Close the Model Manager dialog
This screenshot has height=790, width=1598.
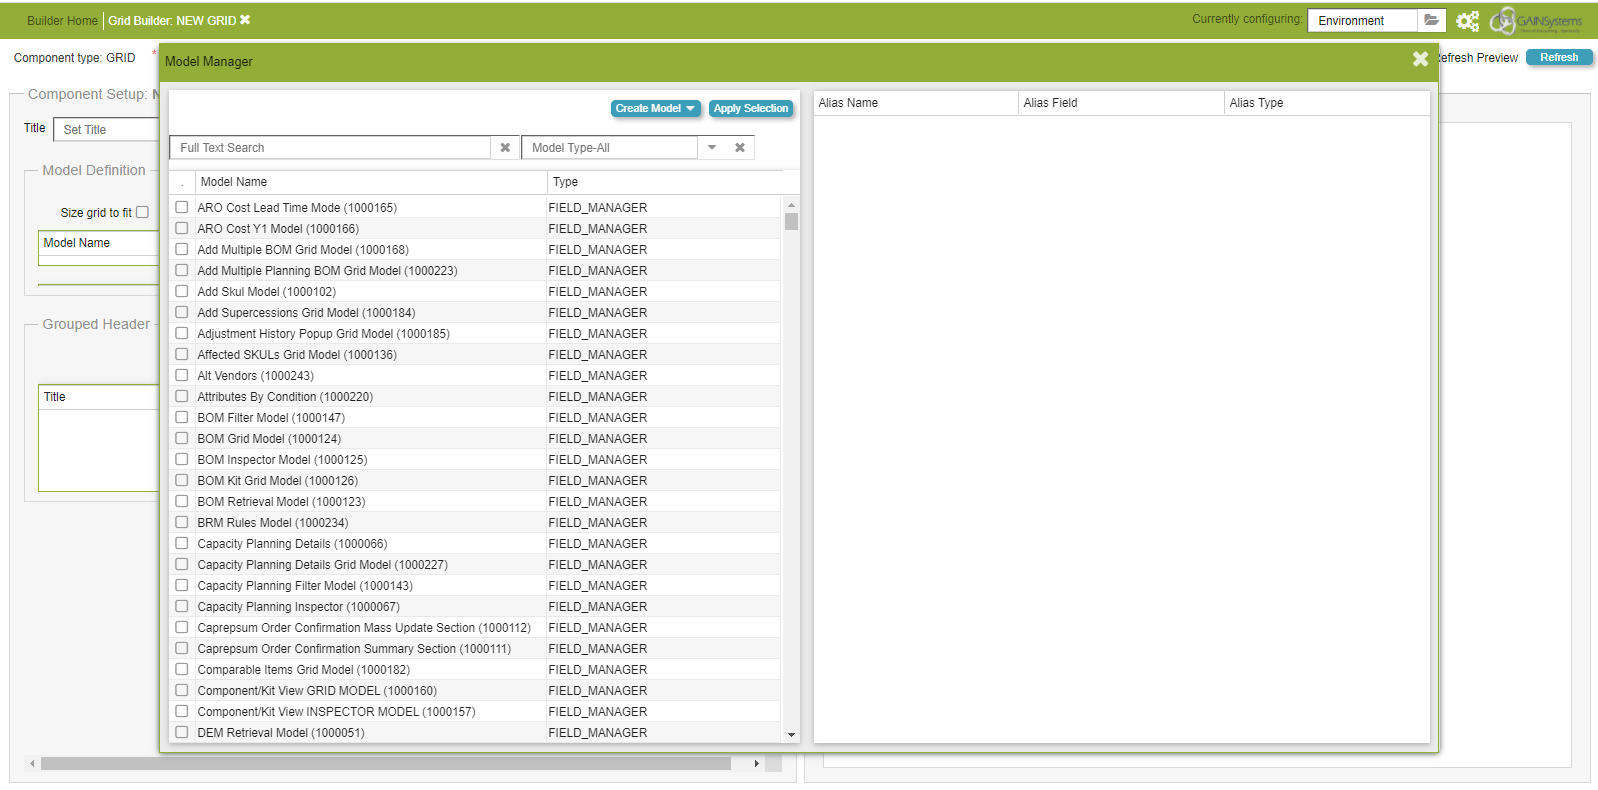click(x=1420, y=60)
